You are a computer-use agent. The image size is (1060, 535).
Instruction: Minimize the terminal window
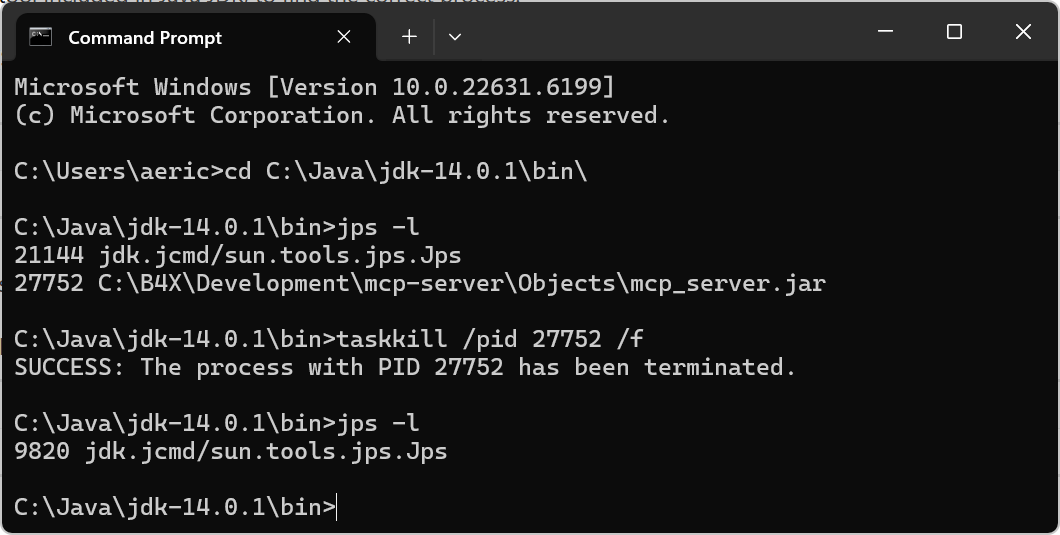(885, 33)
